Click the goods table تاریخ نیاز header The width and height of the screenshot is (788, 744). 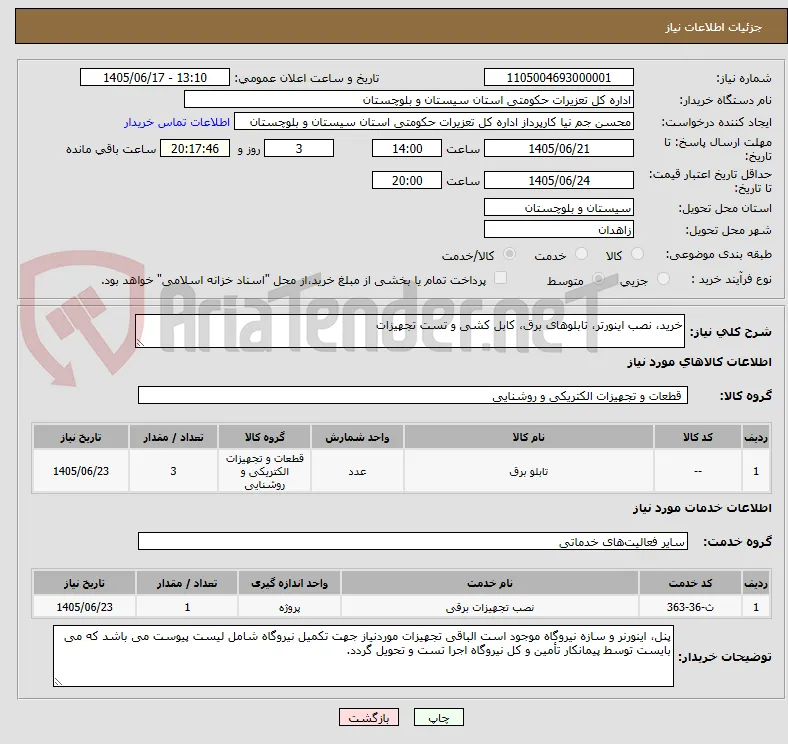point(81,437)
